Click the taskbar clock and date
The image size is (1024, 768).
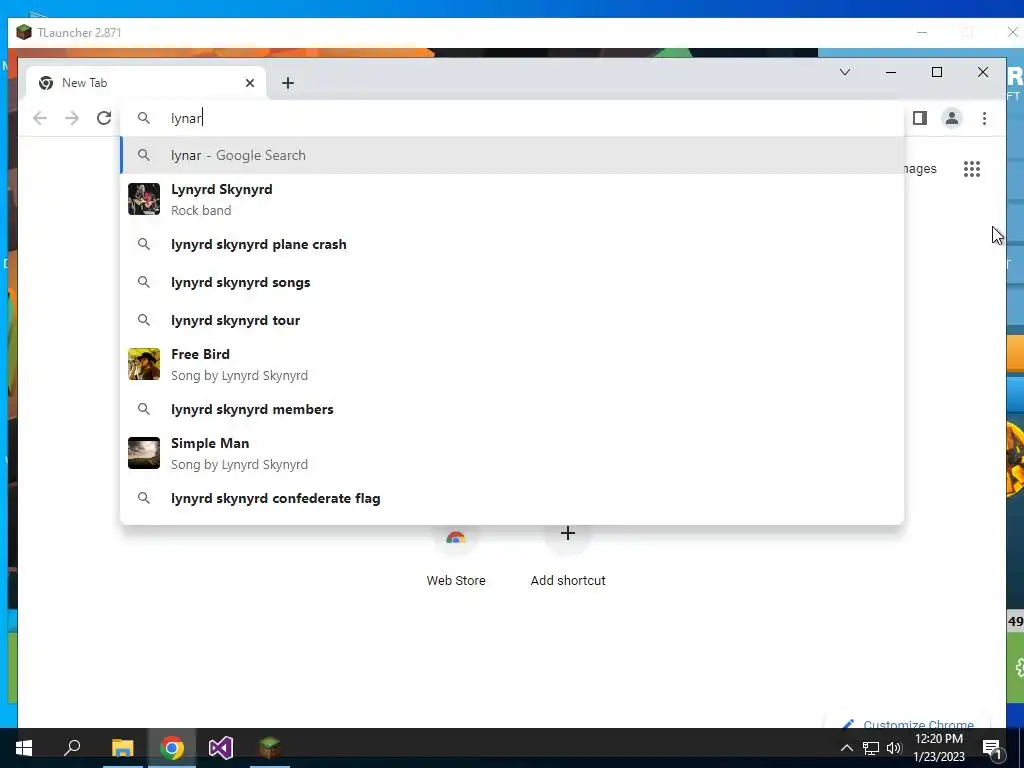(939, 748)
